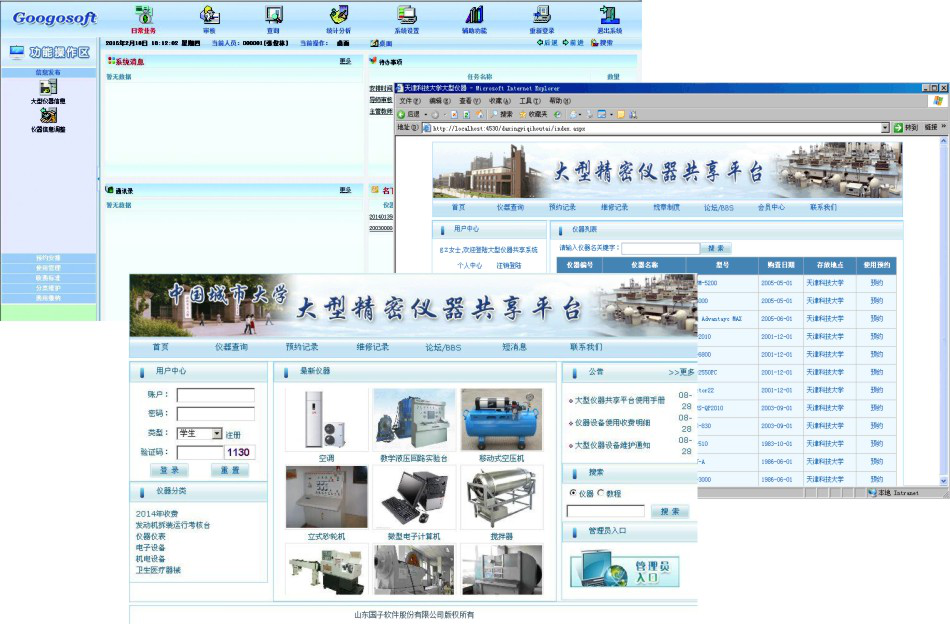The width and height of the screenshot is (950, 624).
Task: Open the 查询 query icon
Action: (x=274, y=15)
